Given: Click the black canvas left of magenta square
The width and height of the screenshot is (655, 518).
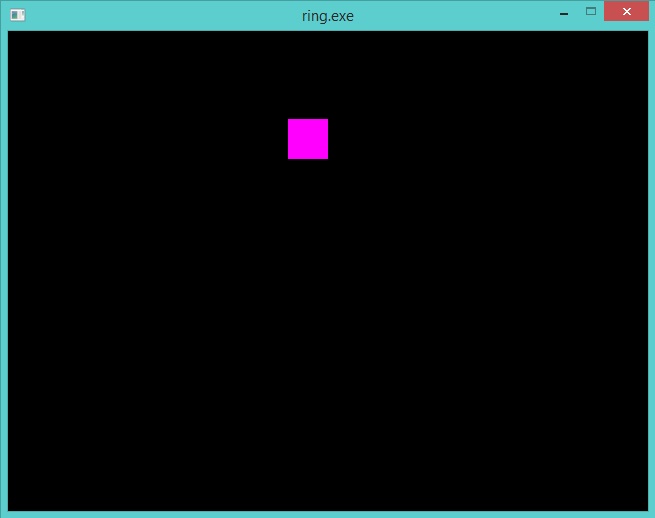Looking at the screenshot, I should click(150, 139).
